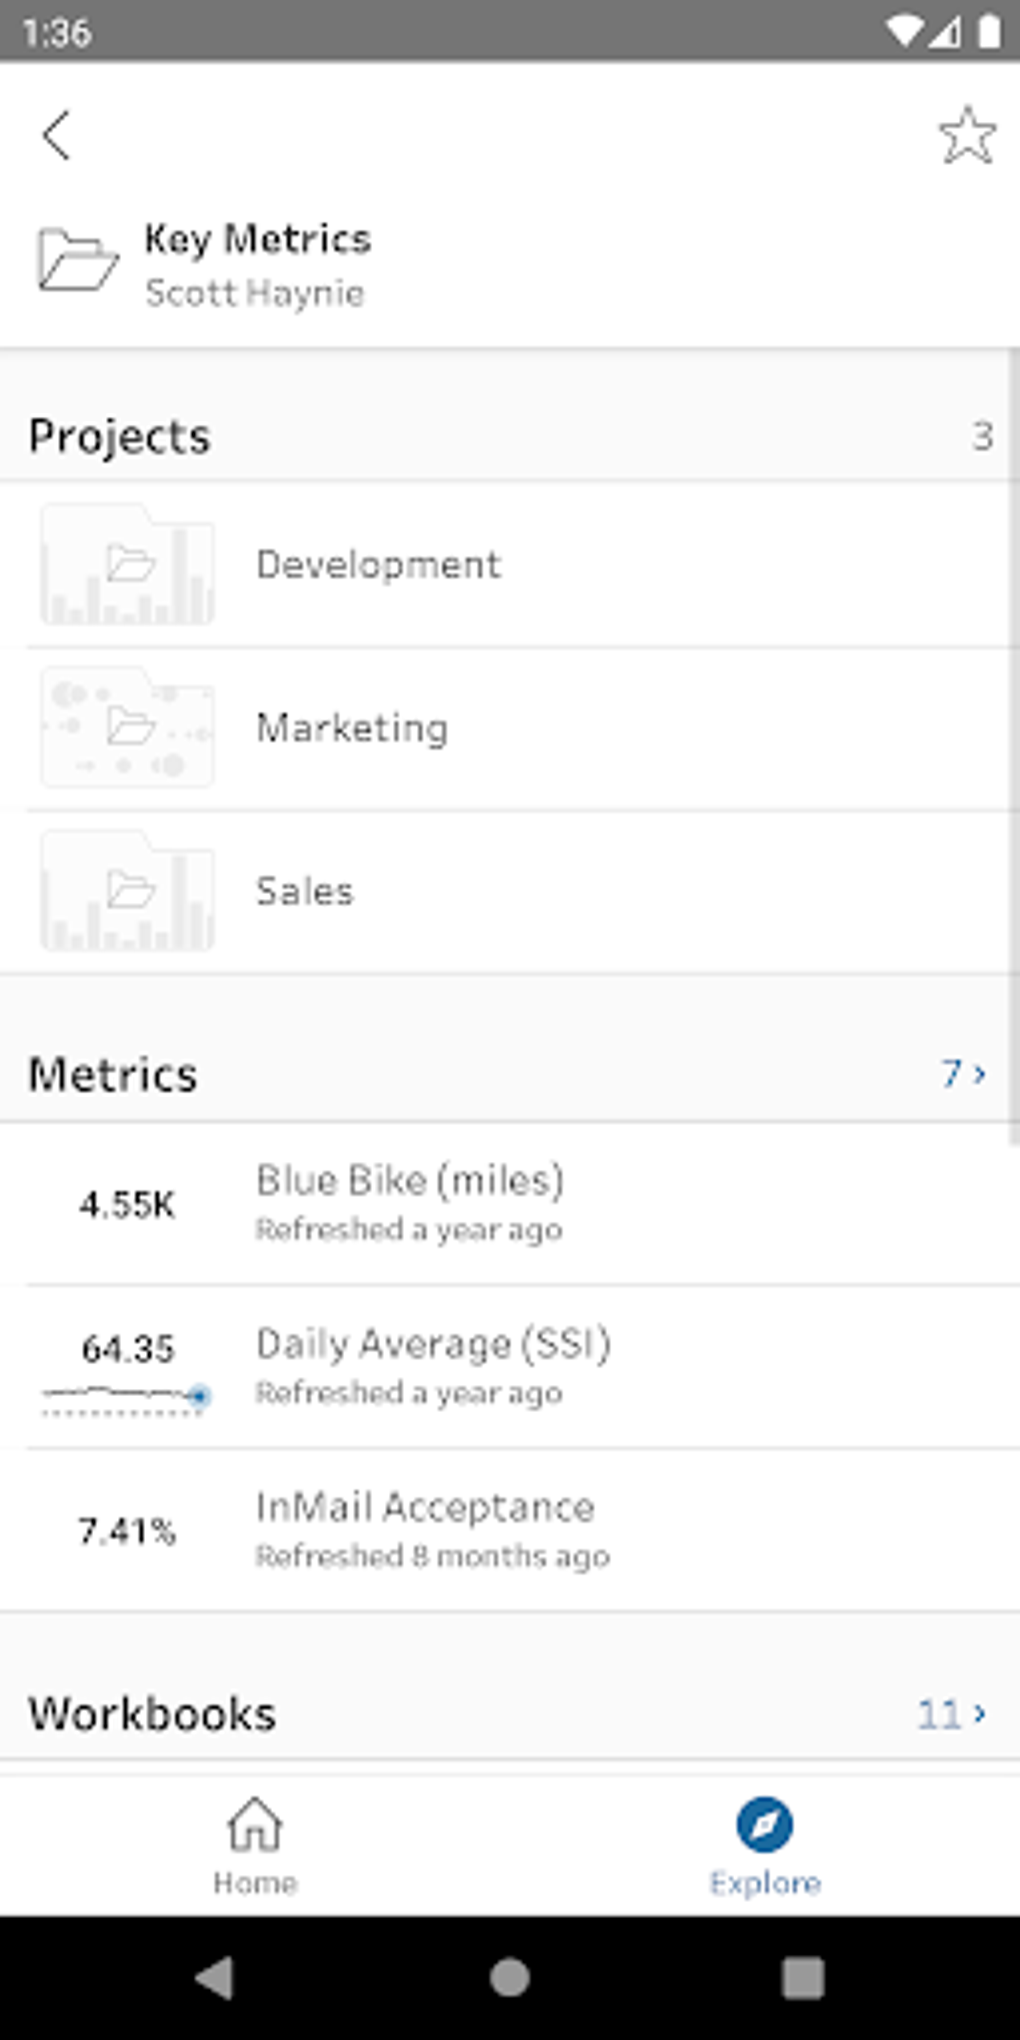The height and width of the screenshot is (2040, 1020).
Task: Expand Workbooks via the 11 chevron
Action: tap(950, 1713)
